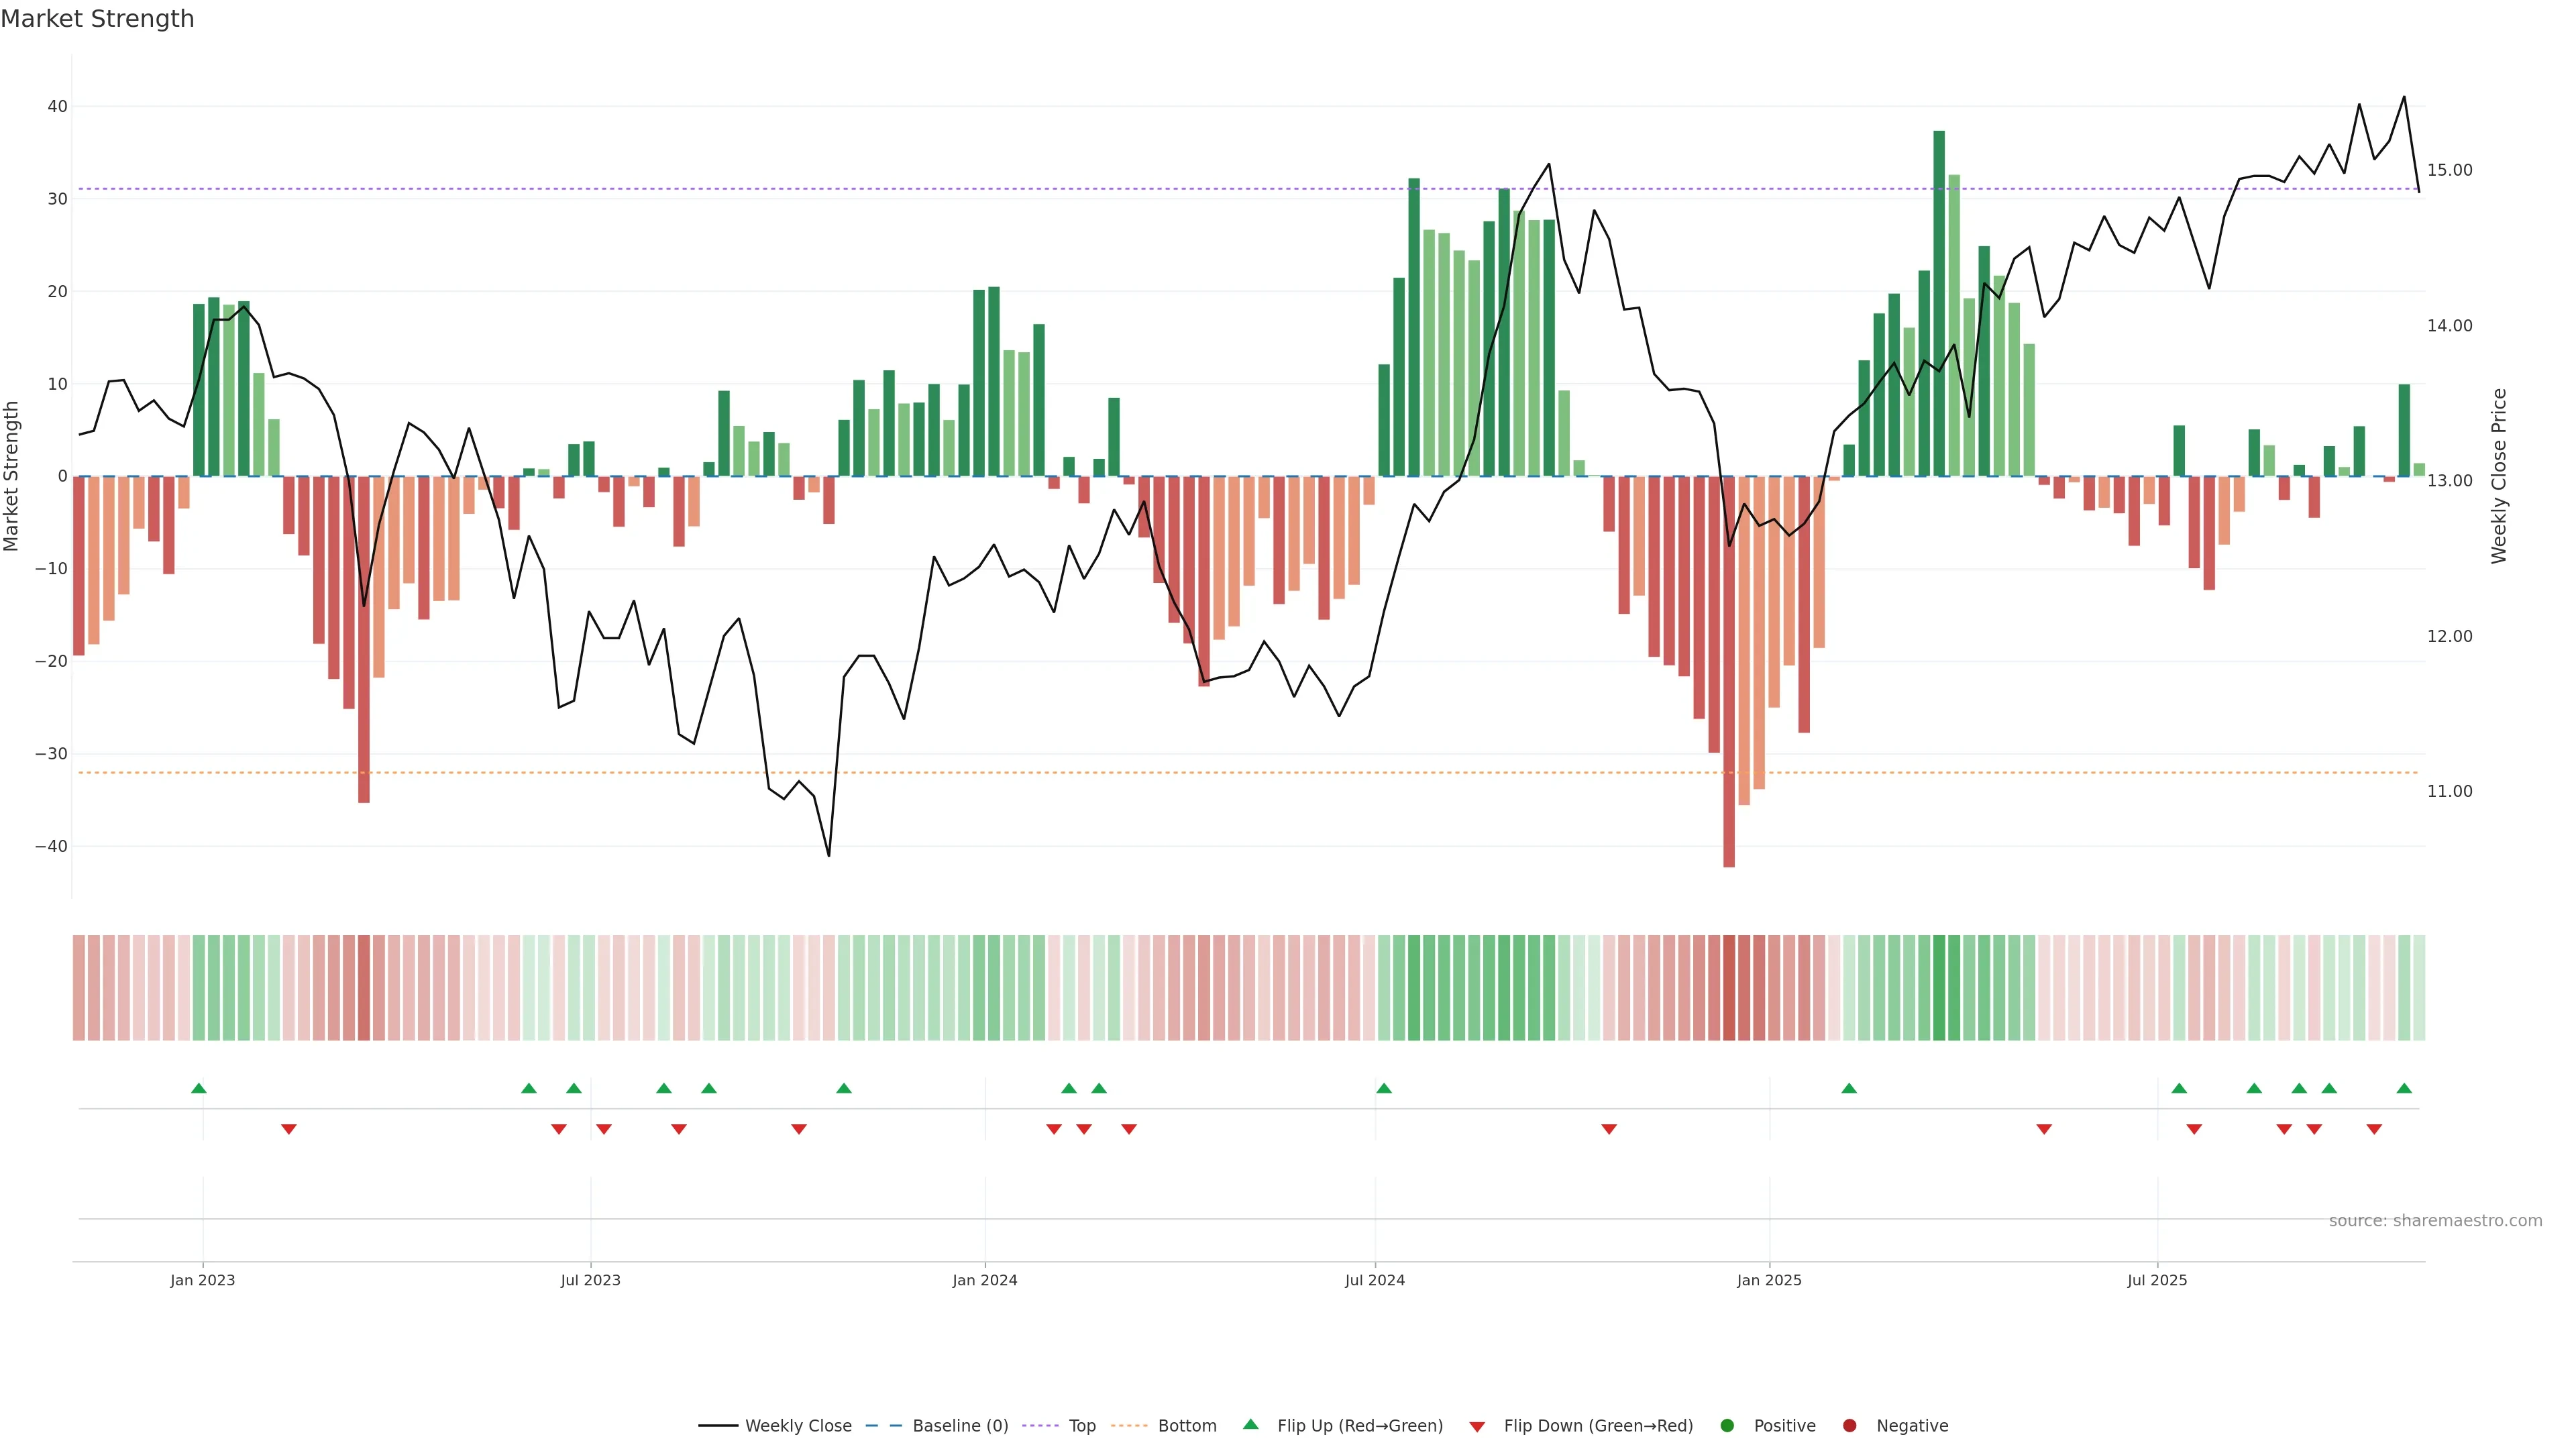Click the Flip Down red triangle legend icon
The width and height of the screenshot is (2576, 1449).
point(1477,1427)
